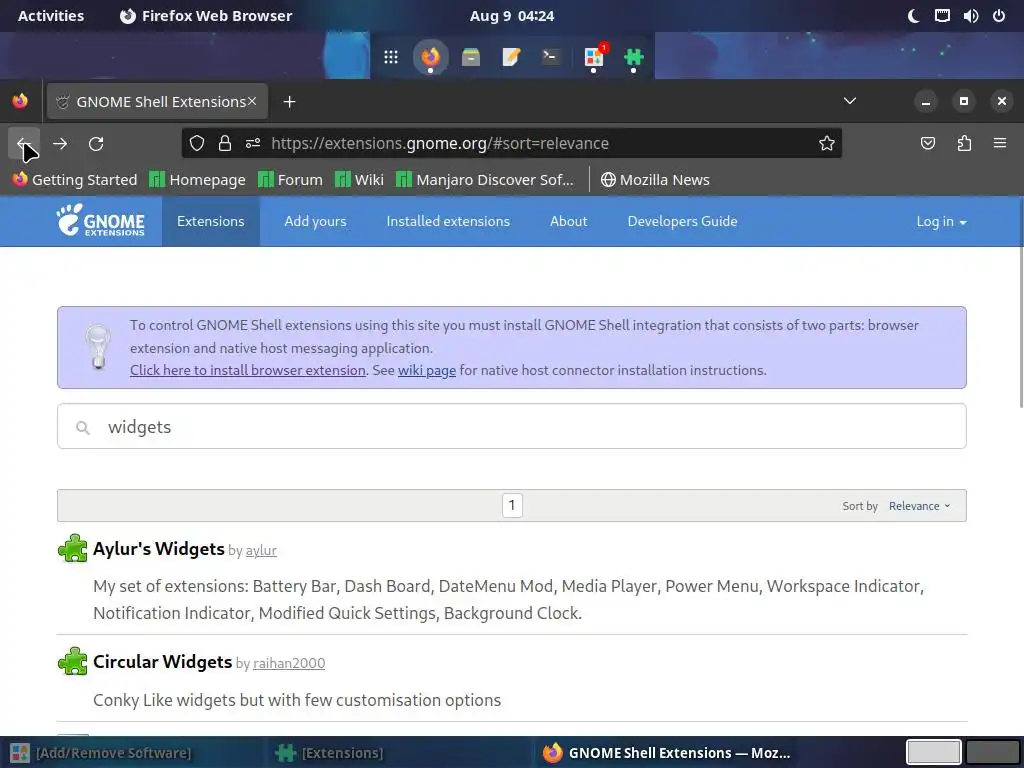
Task: Select the Extensions nav tab
Action: 210,221
